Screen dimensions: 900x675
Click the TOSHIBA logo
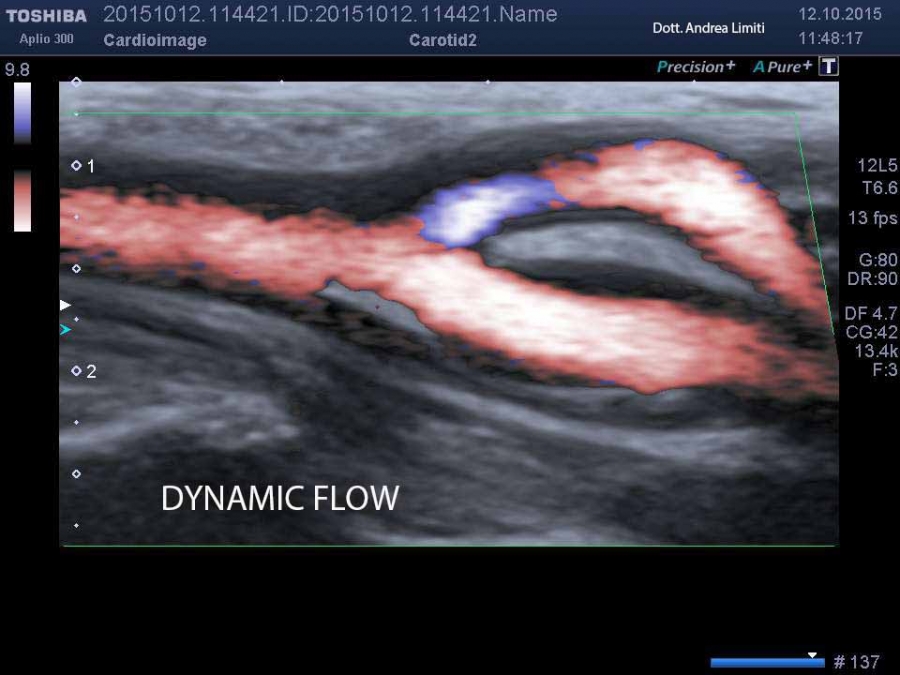click(x=46, y=16)
